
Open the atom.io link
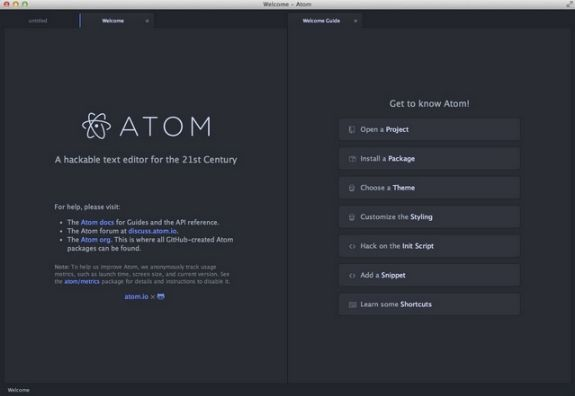click(136, 296)
